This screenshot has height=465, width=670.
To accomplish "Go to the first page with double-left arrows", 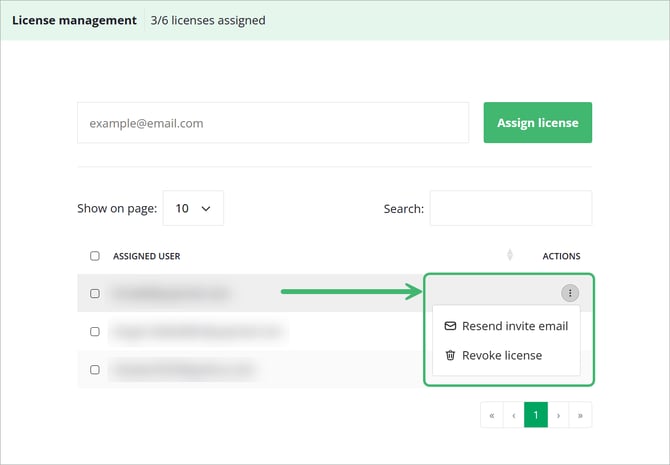I will (491, 415).
